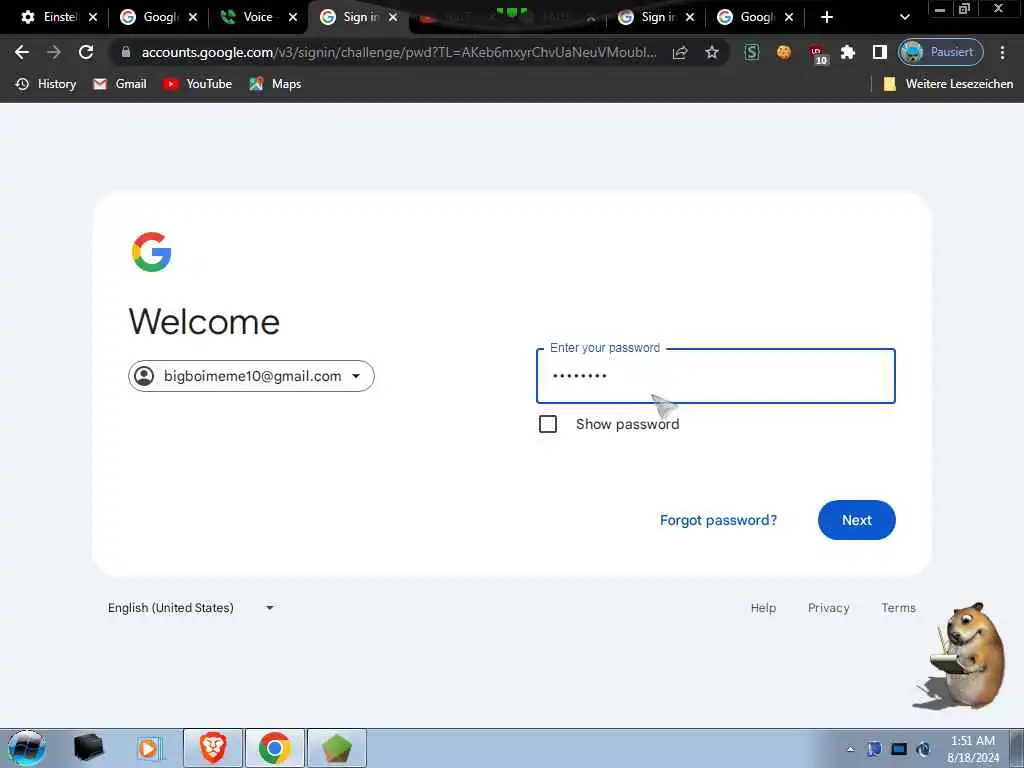This screenshot has height=768, width=1024.
Task: Go back to the previous page
Action: tap(22, 52)
